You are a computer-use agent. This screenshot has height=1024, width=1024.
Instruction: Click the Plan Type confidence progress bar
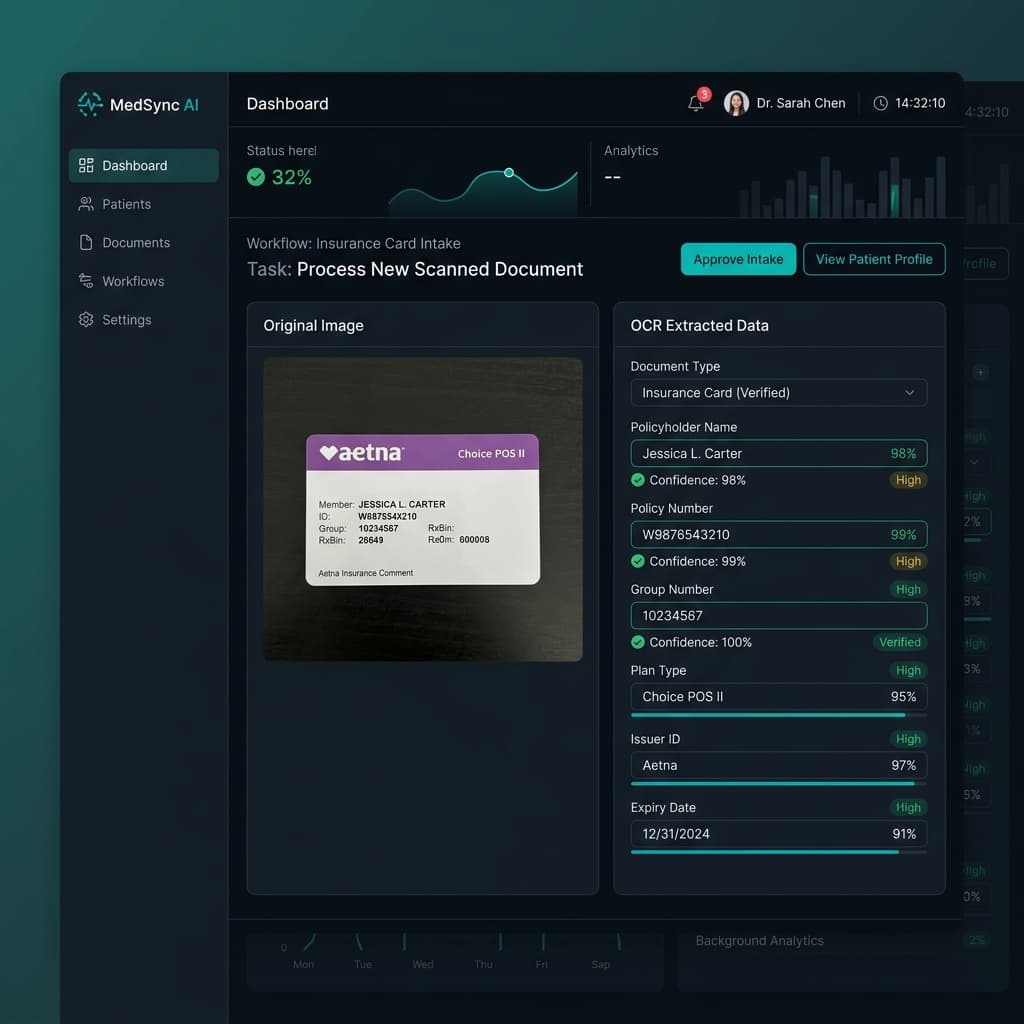778,715
